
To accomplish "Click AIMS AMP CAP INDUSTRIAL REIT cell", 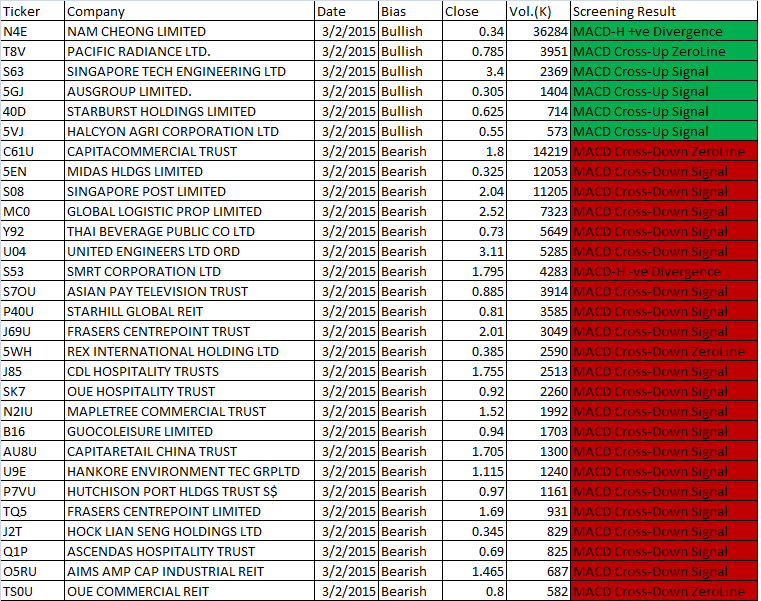I will pos(189,571).
